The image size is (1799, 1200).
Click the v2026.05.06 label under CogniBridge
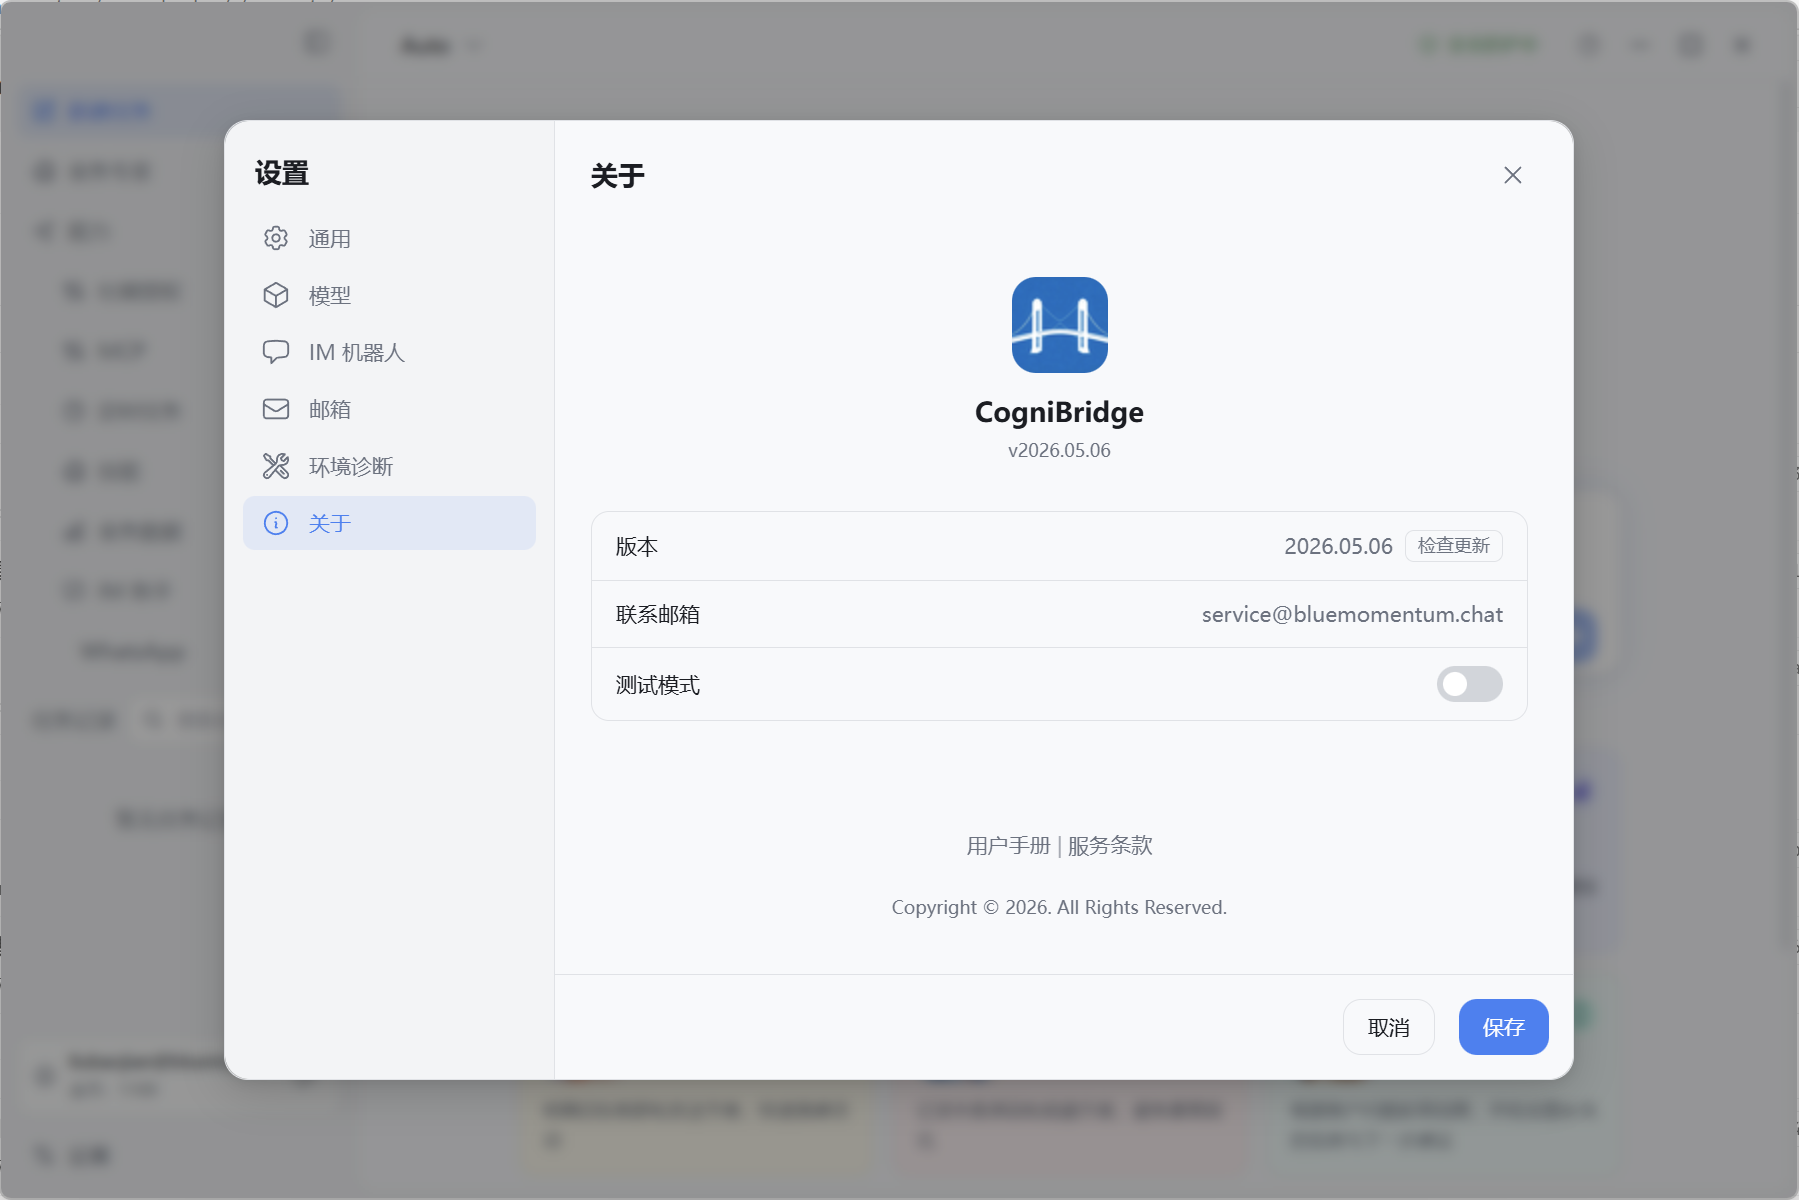tap(1059, 450)
